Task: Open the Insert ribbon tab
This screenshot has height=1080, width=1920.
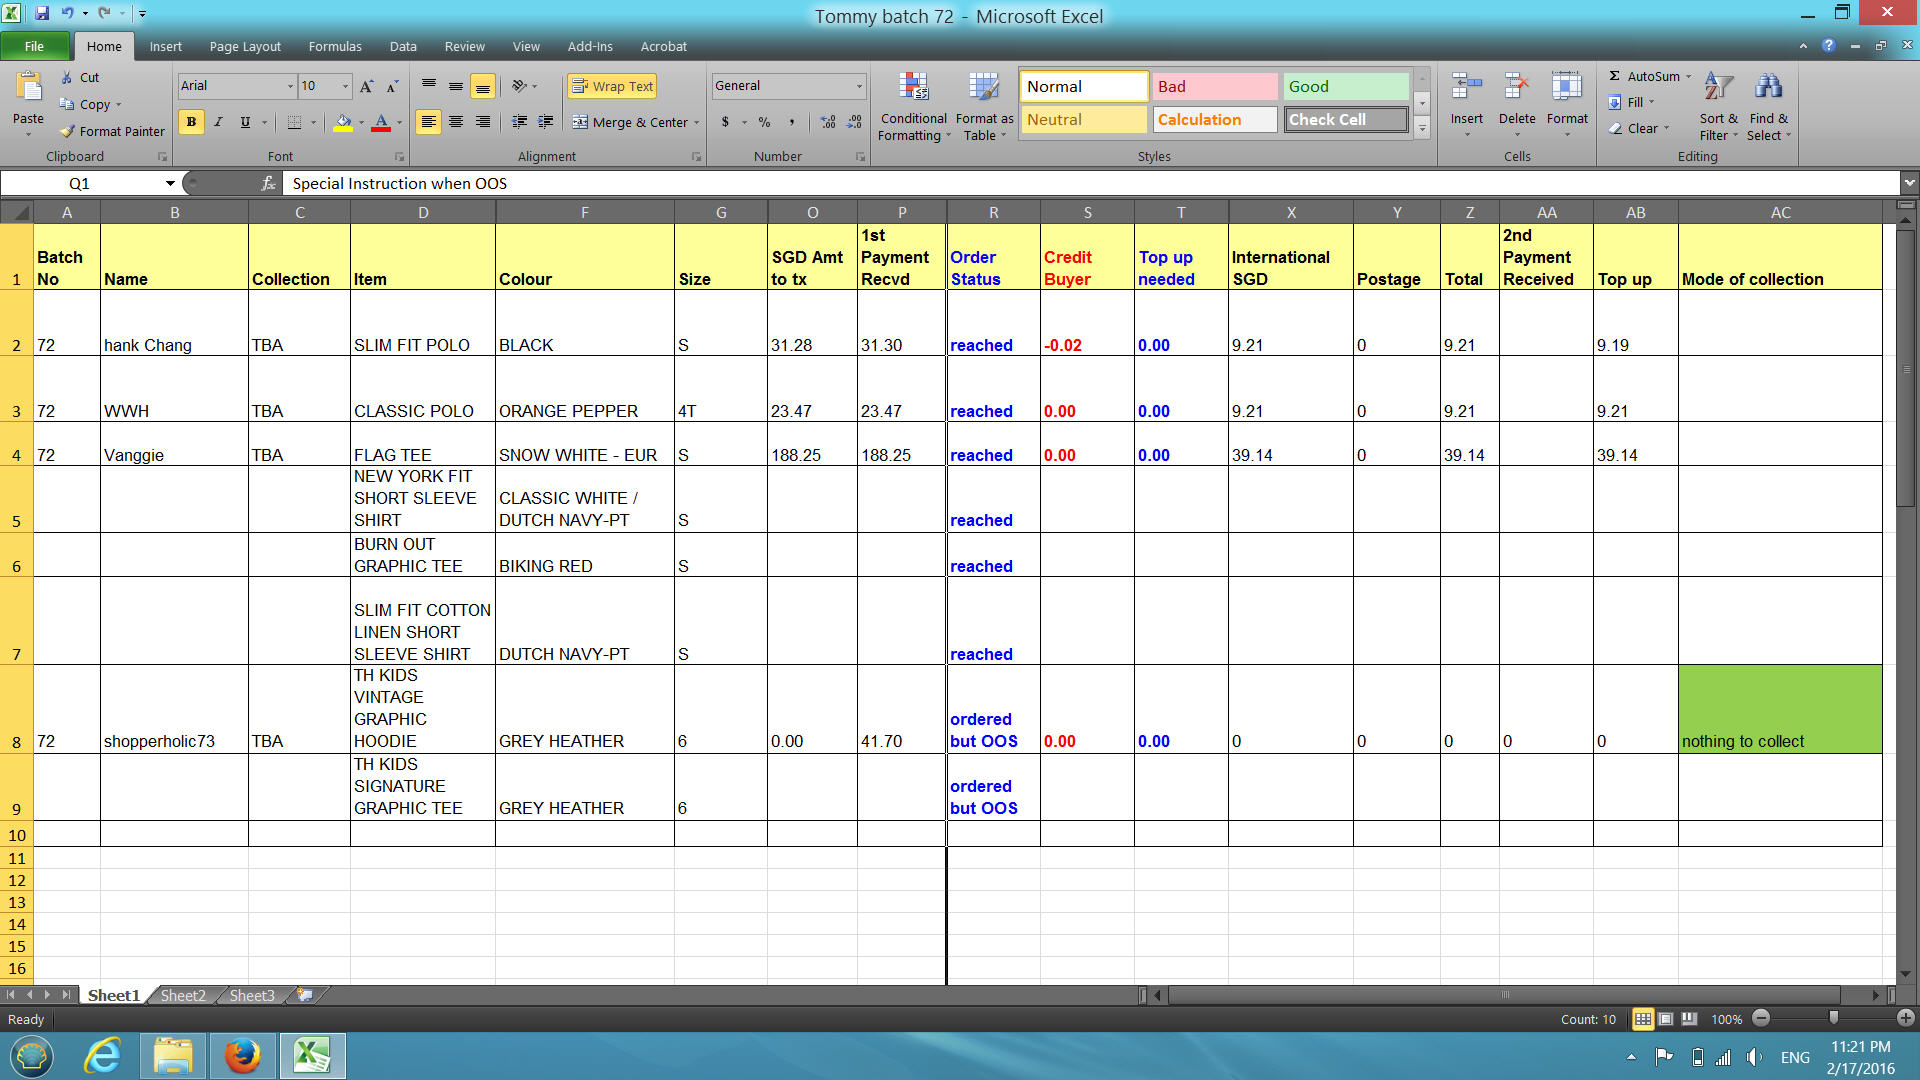Action: (165, 46)
